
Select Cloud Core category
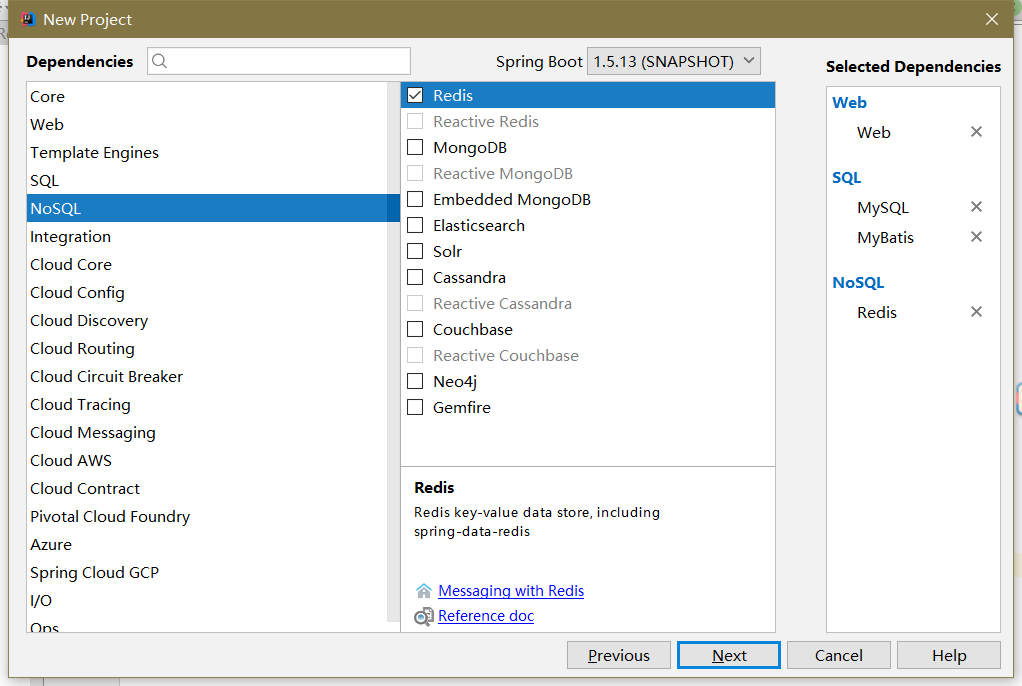click(207, 265)
